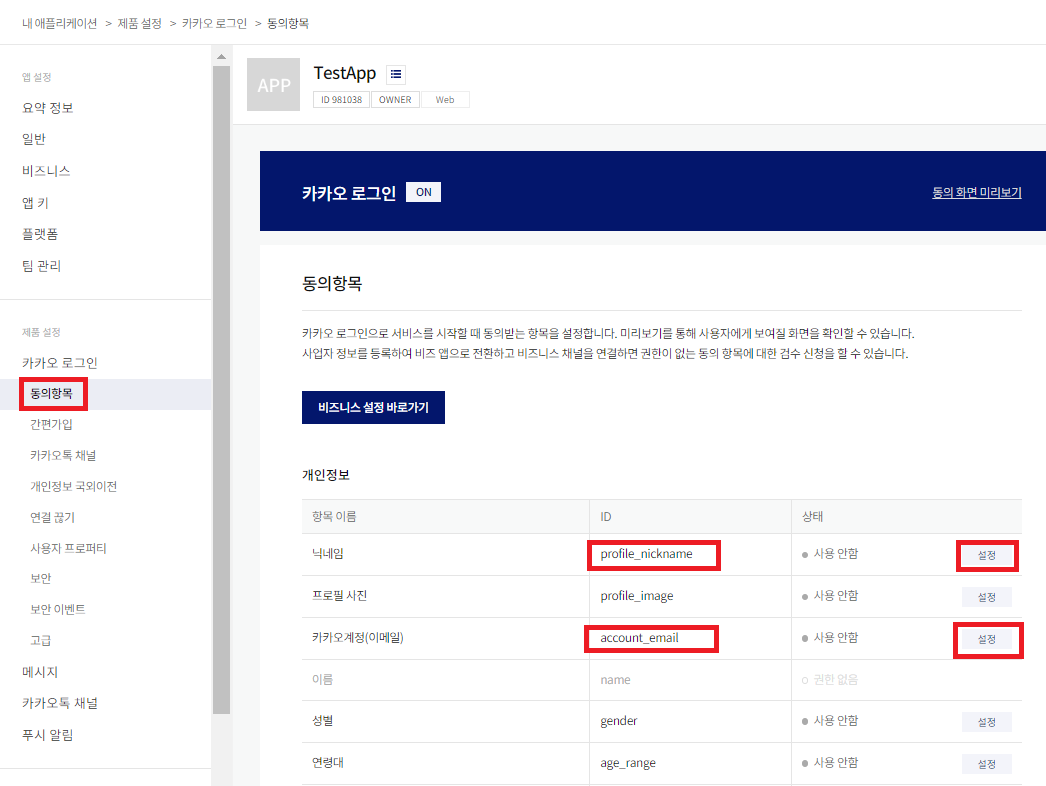Image resolution: width=1046 pixels, height=786 pixels.
Task: Click the sidebar vertical scrollbar thumb
Action: point(221,390)
